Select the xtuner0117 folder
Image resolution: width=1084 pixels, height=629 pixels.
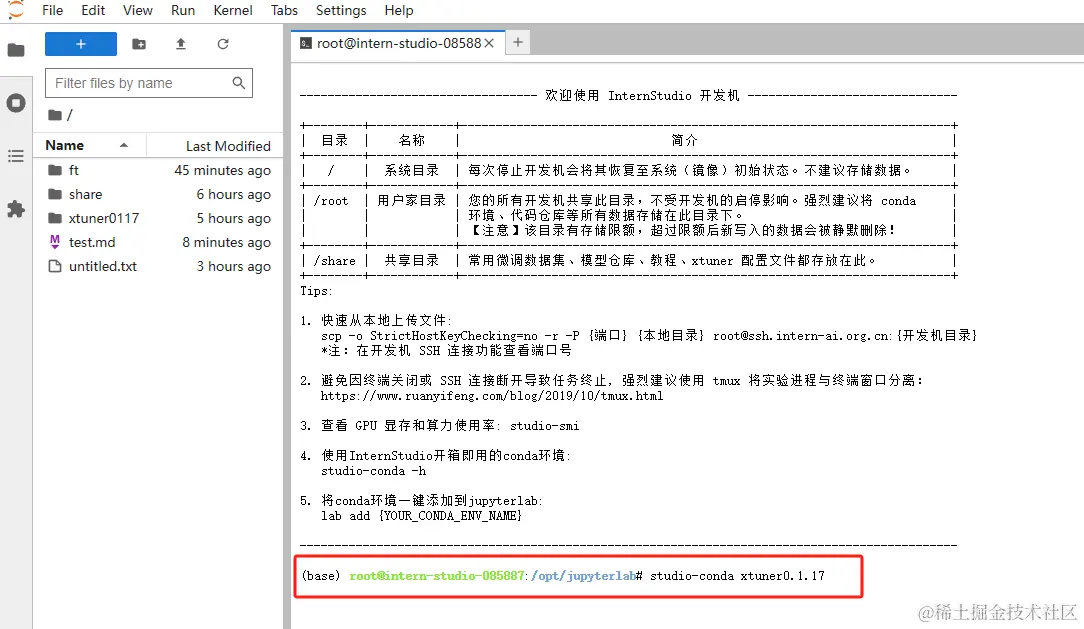coord(160,218)
